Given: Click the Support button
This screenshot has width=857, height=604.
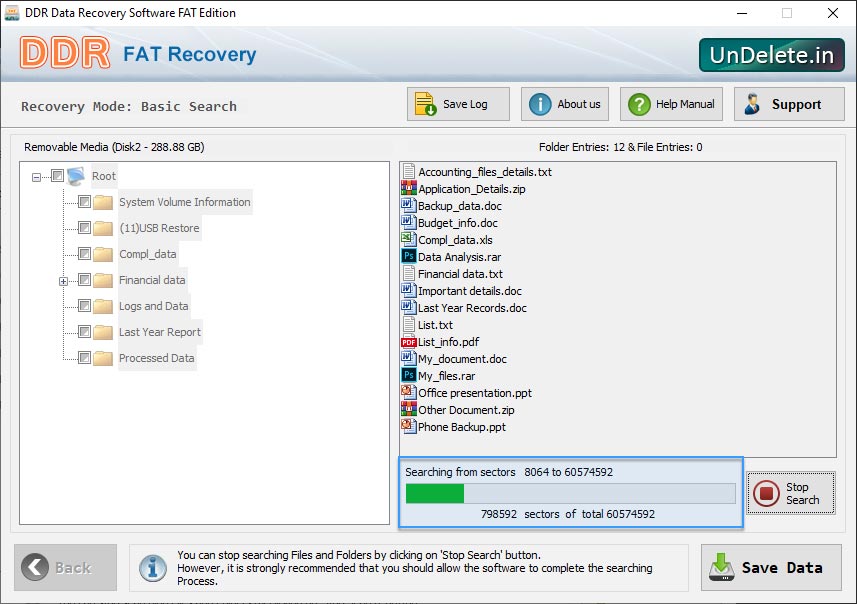Looking at the screenshot, I should pyautogui.click(x=789, y=104).
